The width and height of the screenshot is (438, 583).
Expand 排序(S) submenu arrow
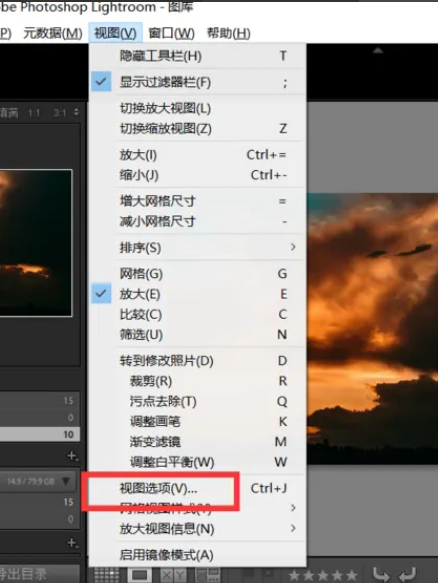[x=293, y=247]
